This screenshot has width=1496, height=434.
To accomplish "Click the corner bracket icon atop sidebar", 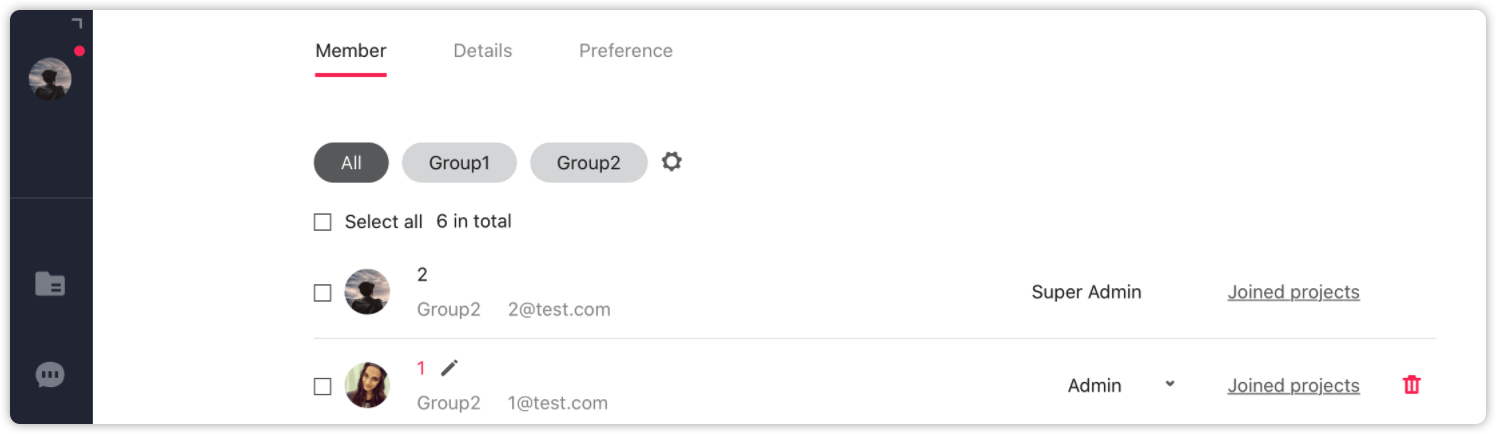I will tap(77, 23).
